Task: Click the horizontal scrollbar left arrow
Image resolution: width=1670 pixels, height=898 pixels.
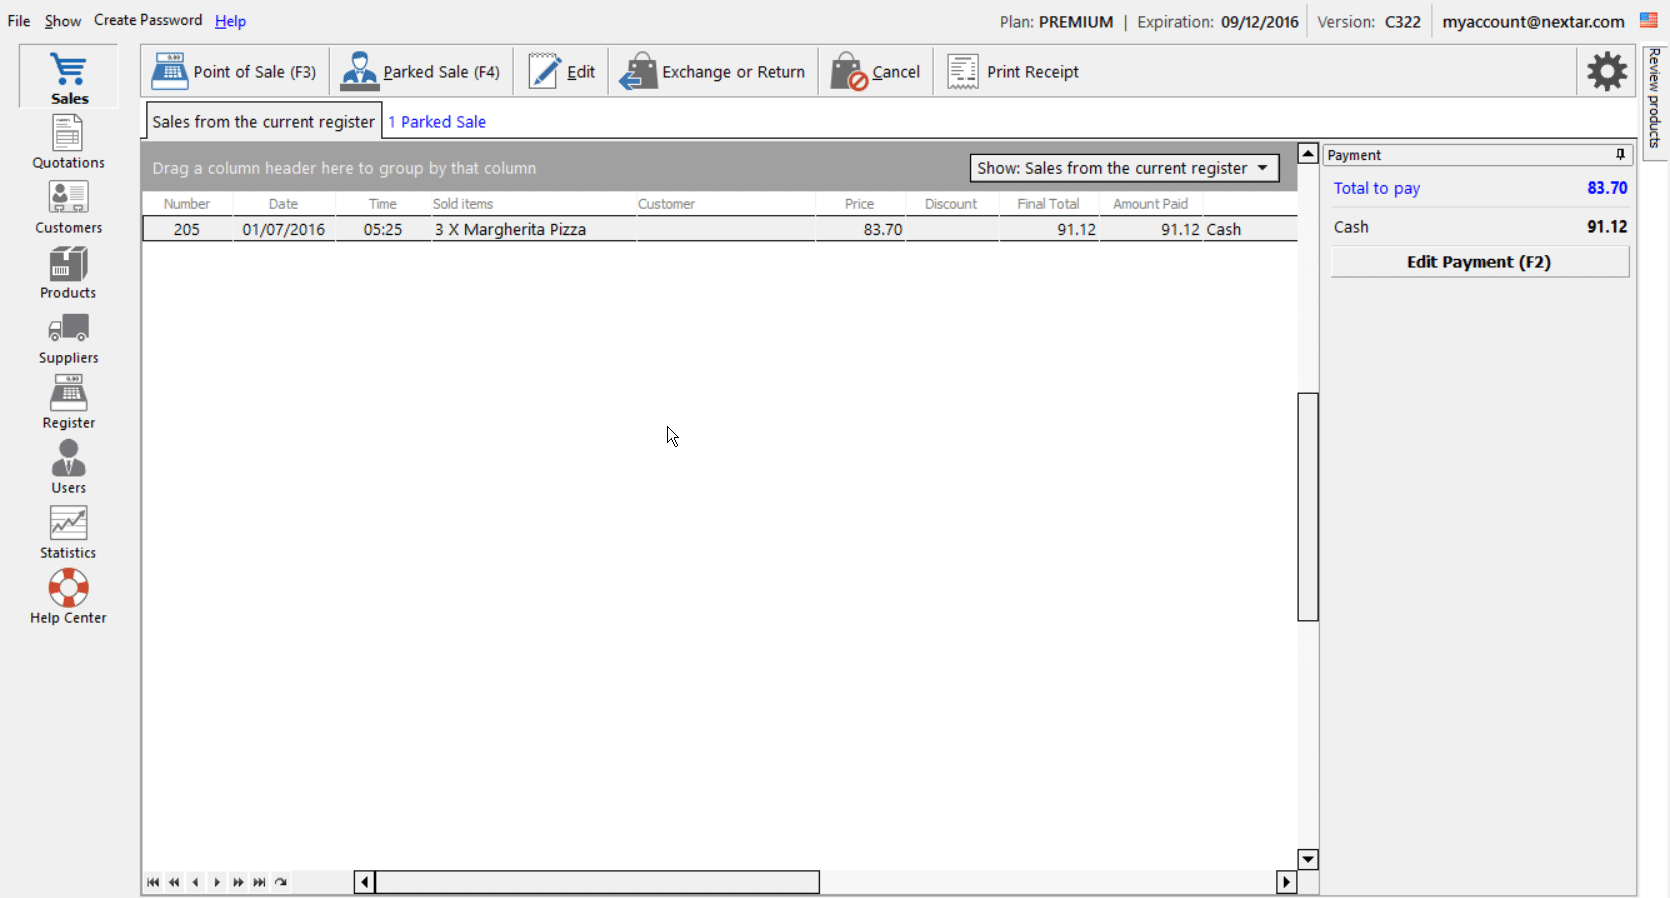Action: 365,882
